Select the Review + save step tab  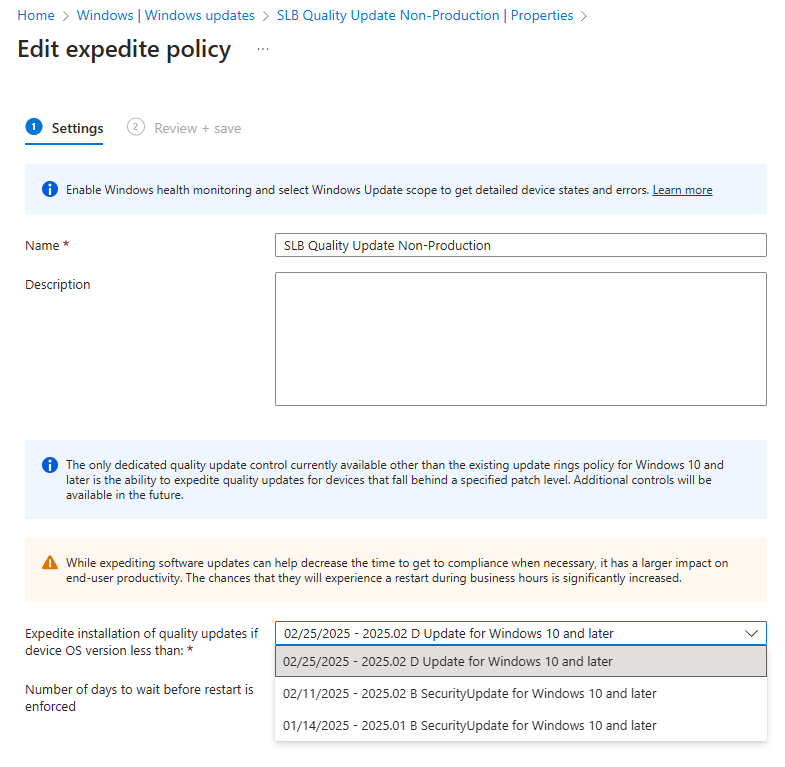[184, 128]
